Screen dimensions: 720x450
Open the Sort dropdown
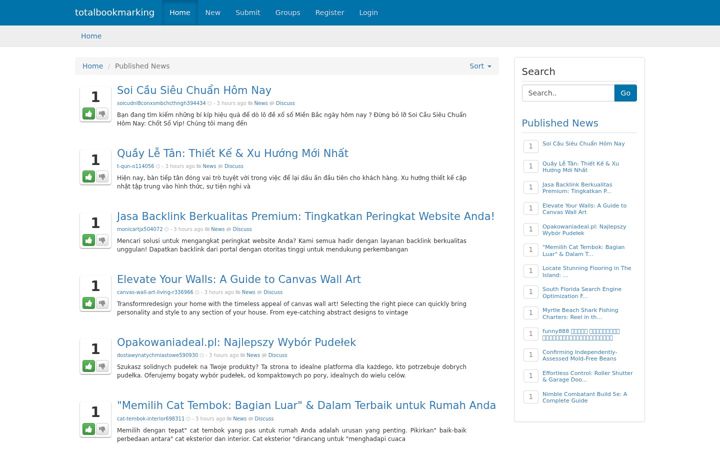[480, 66]
